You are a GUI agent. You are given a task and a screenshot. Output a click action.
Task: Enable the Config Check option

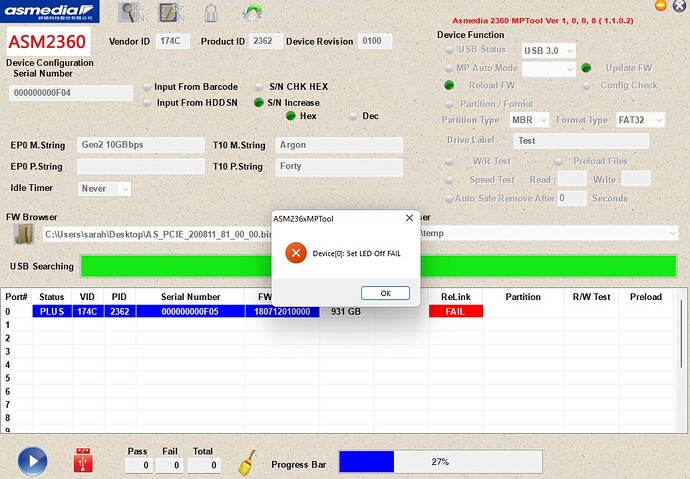(x=586, y=86)
